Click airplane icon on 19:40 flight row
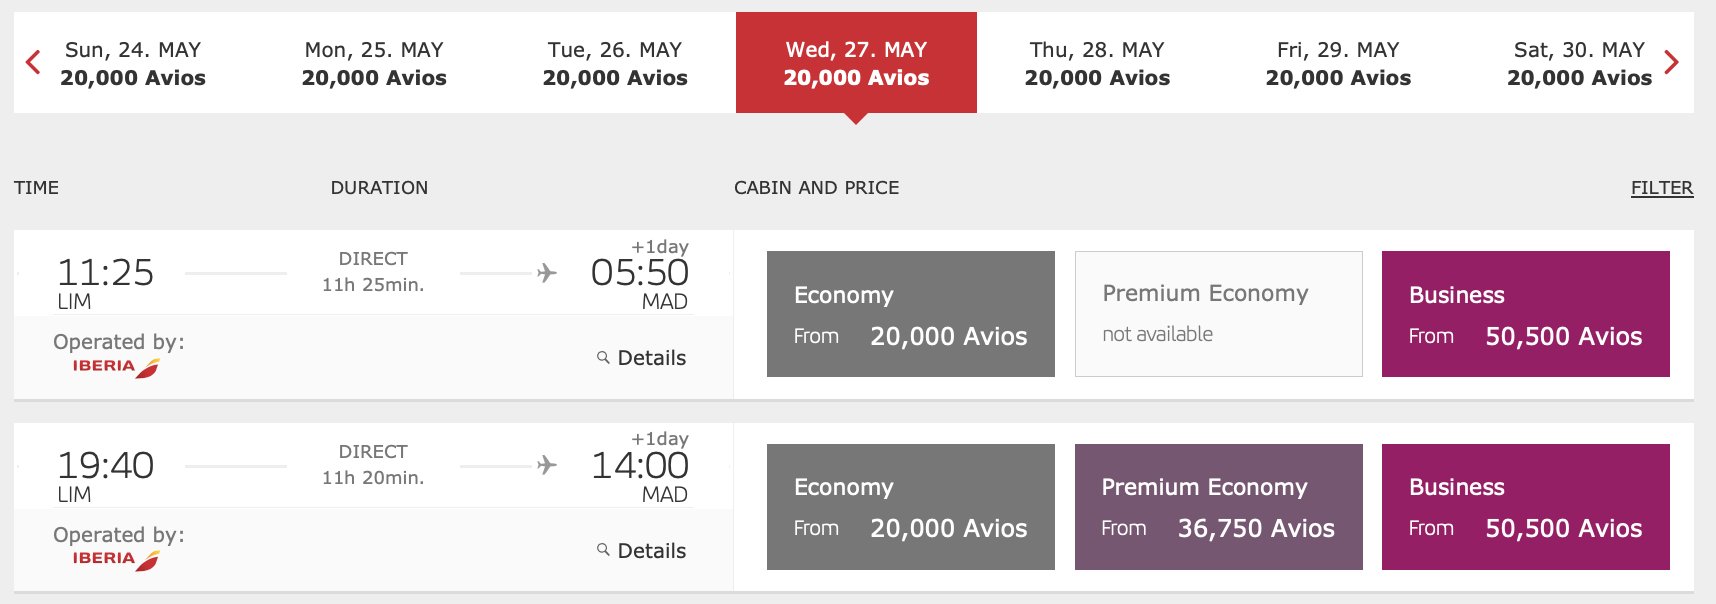The width and height of the screenshot is (1716, 604). click(x=547, y=465)
